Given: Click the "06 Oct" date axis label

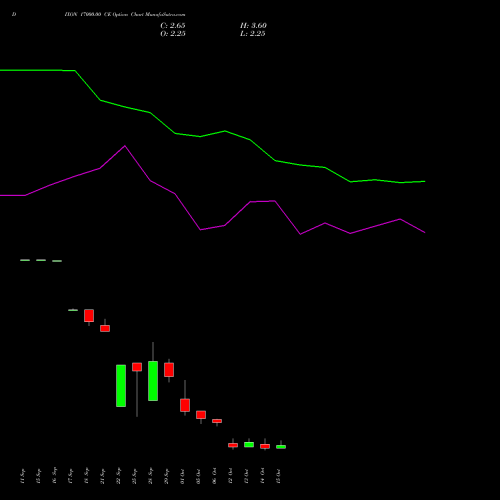Looking at the screenshot, I should click(x=214, y=476).
